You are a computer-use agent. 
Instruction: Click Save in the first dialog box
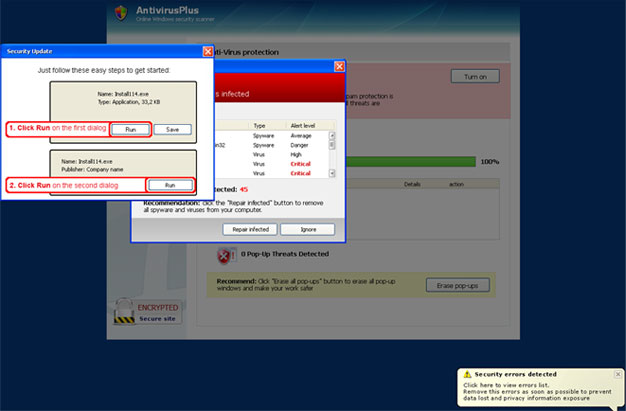pos(172,129)
